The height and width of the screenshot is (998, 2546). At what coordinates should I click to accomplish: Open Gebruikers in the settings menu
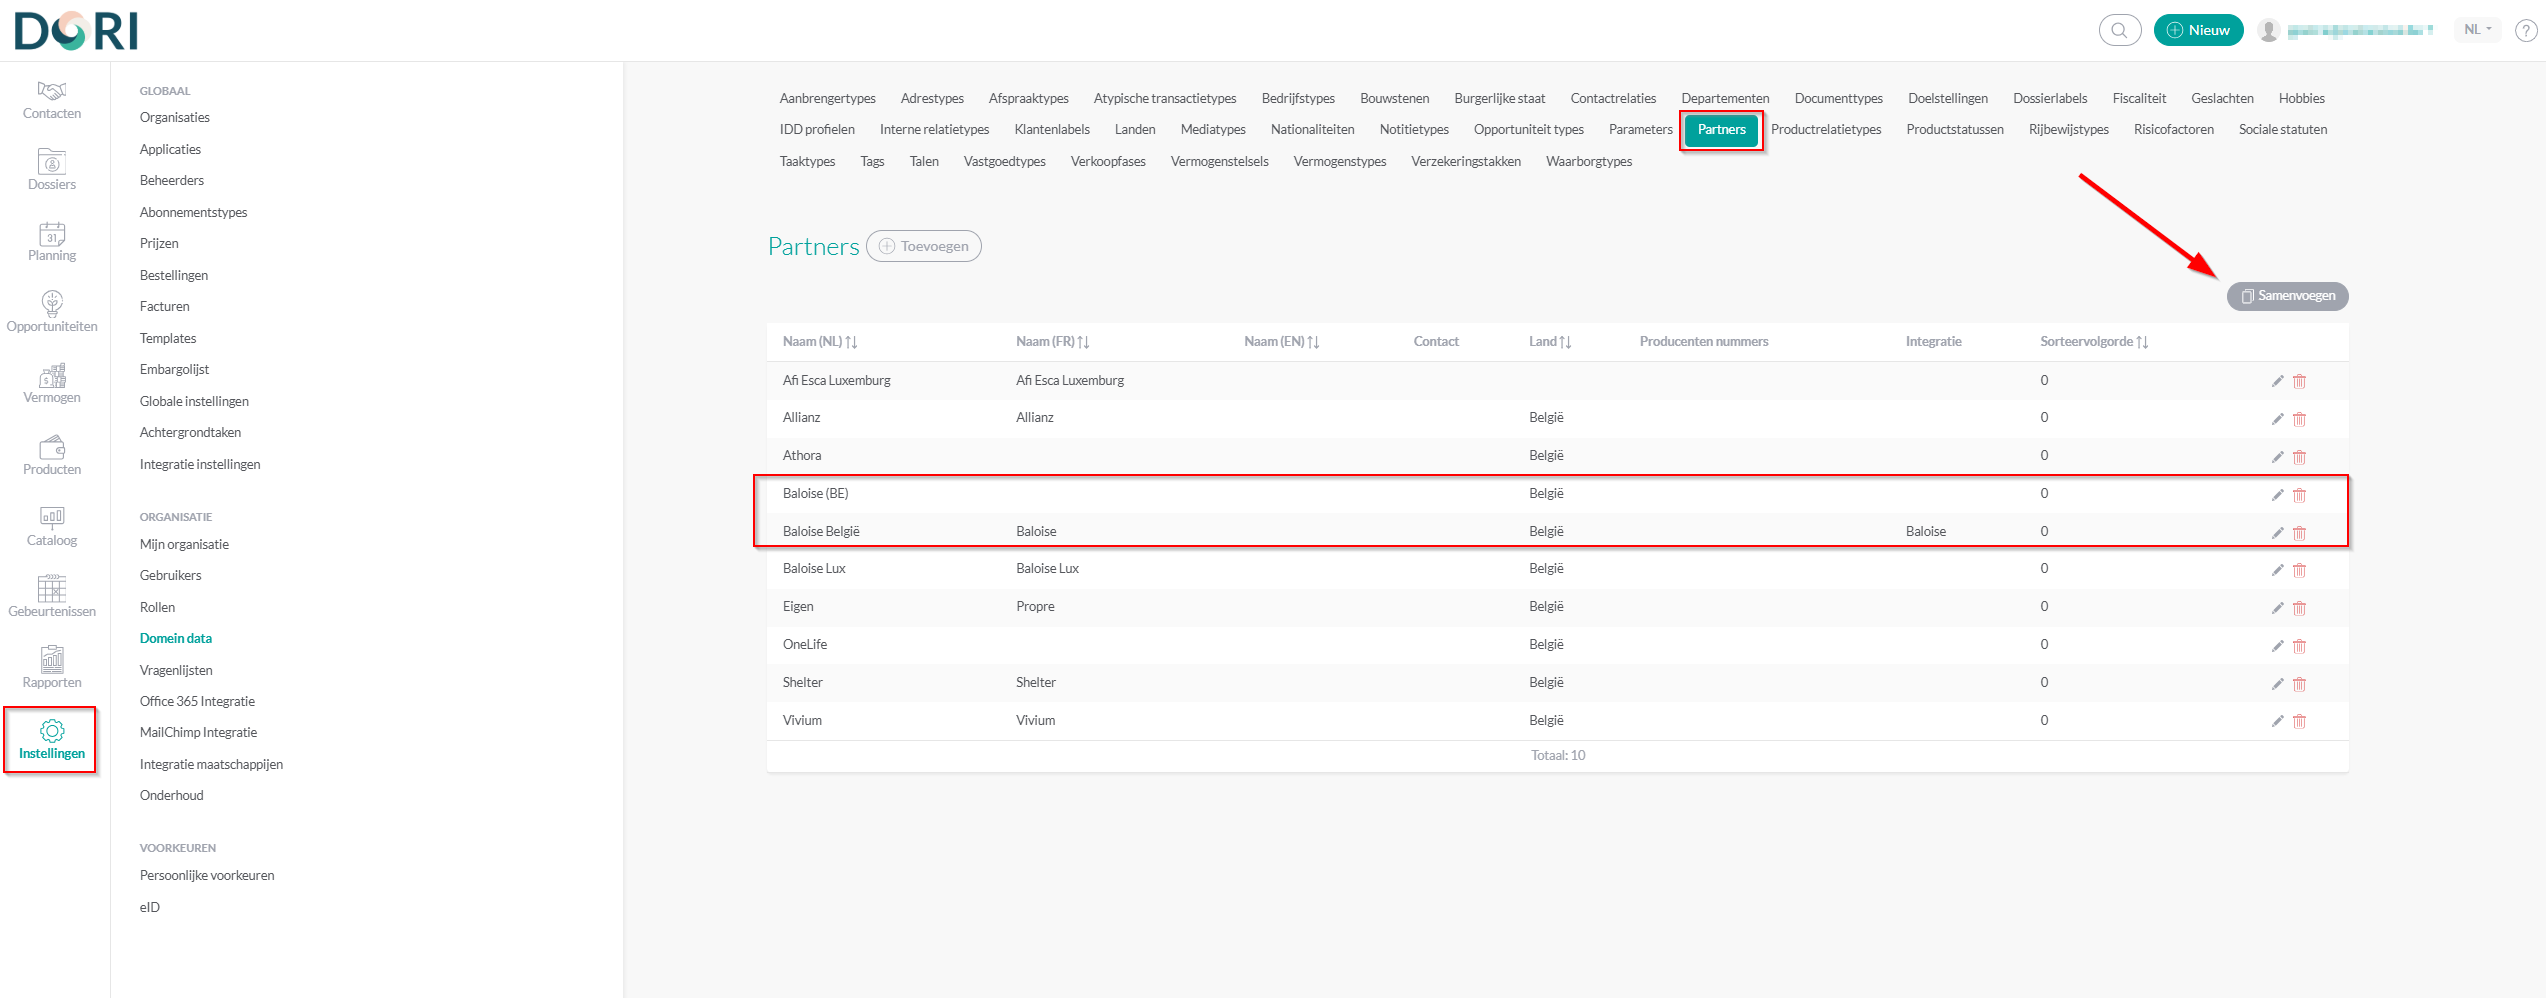171,576
